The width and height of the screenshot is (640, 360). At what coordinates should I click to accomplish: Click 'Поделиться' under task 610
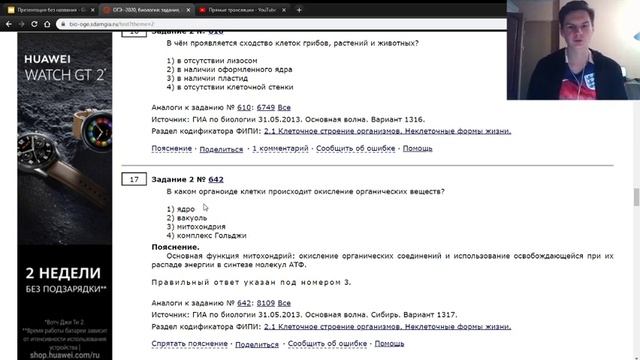(221, 149)
